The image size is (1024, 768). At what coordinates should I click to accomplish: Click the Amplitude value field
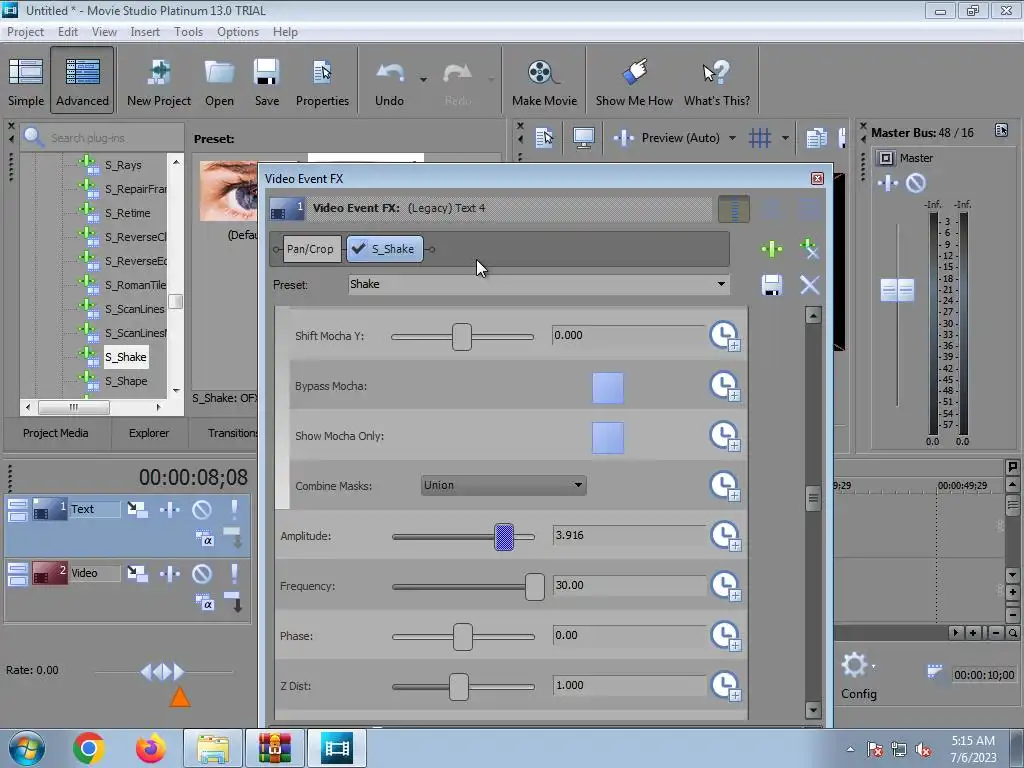coord(629,536)
